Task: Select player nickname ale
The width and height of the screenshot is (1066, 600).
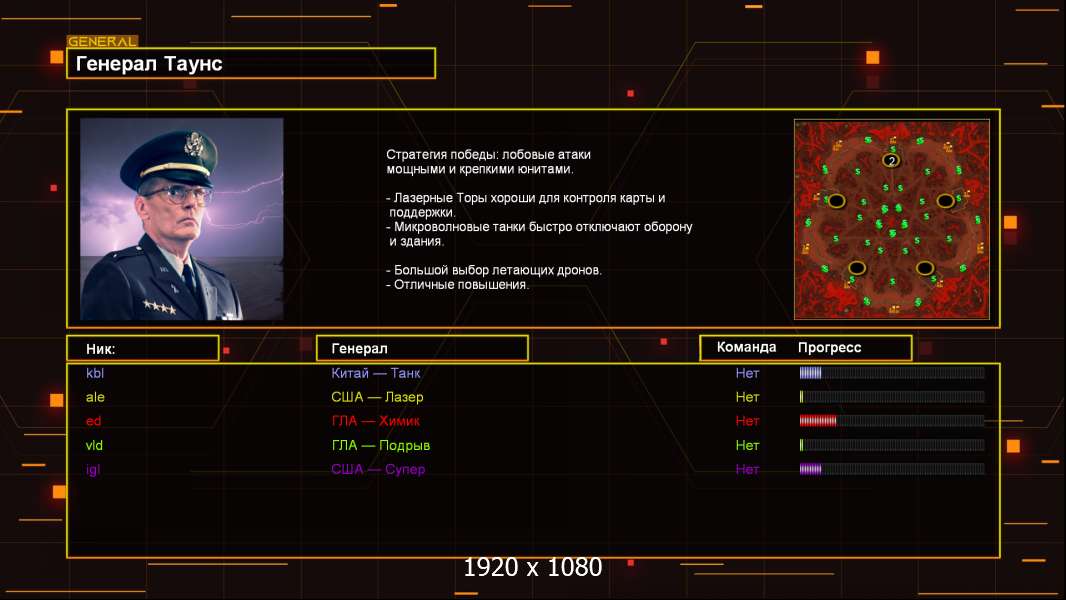Action: tap(95, 397)
